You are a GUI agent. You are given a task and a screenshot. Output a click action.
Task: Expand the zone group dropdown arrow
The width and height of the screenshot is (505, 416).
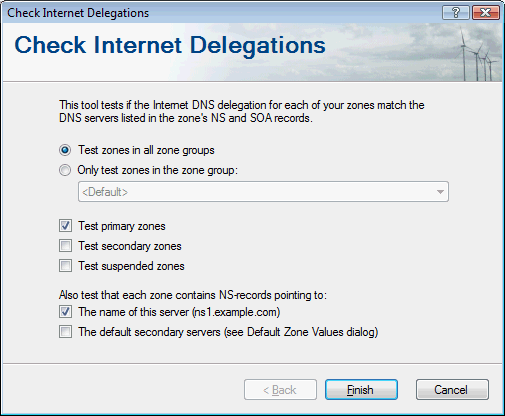[x=440, y=192]
